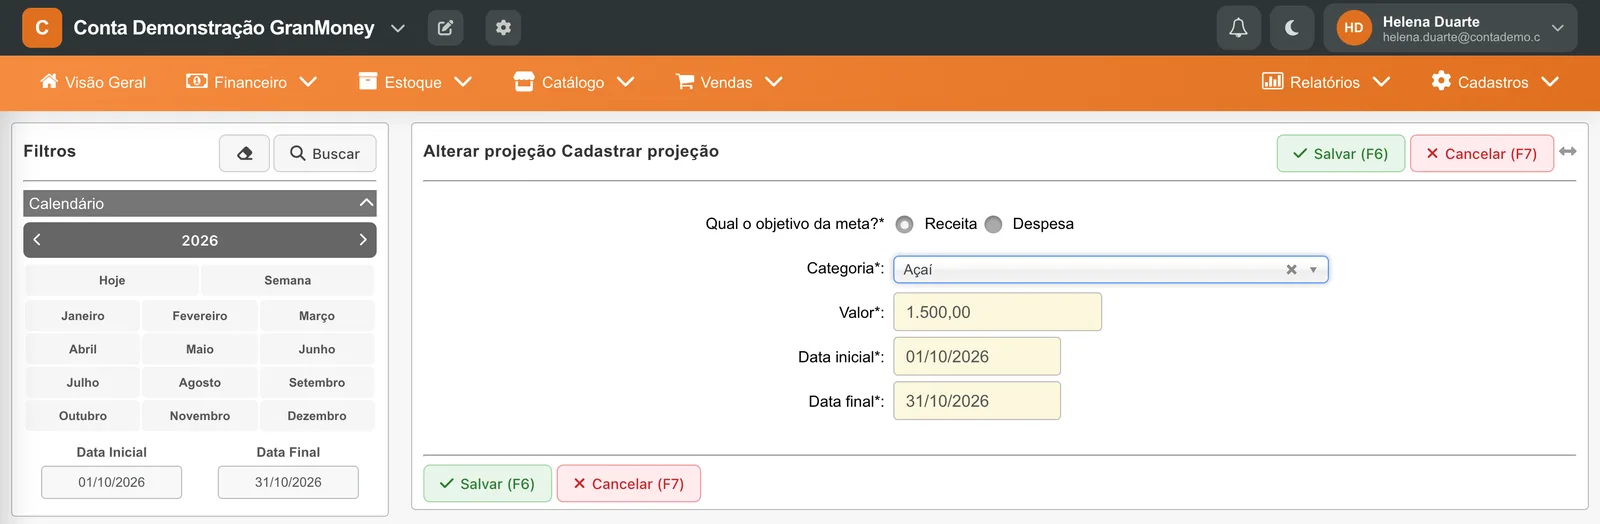The image size is (1600, 524).
Task: Open the Relatórios menu
Action: [1326, 82]
